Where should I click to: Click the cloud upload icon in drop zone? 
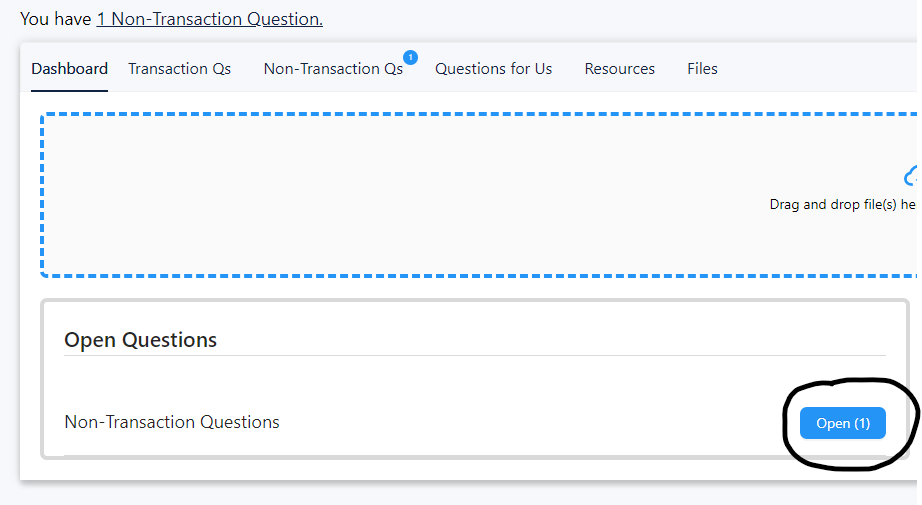(912, 177)
